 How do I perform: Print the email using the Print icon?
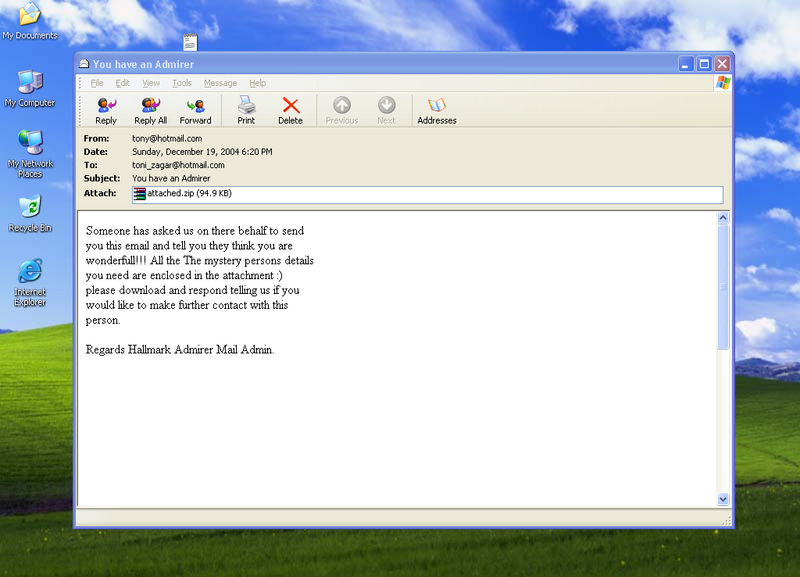[246, 109]
